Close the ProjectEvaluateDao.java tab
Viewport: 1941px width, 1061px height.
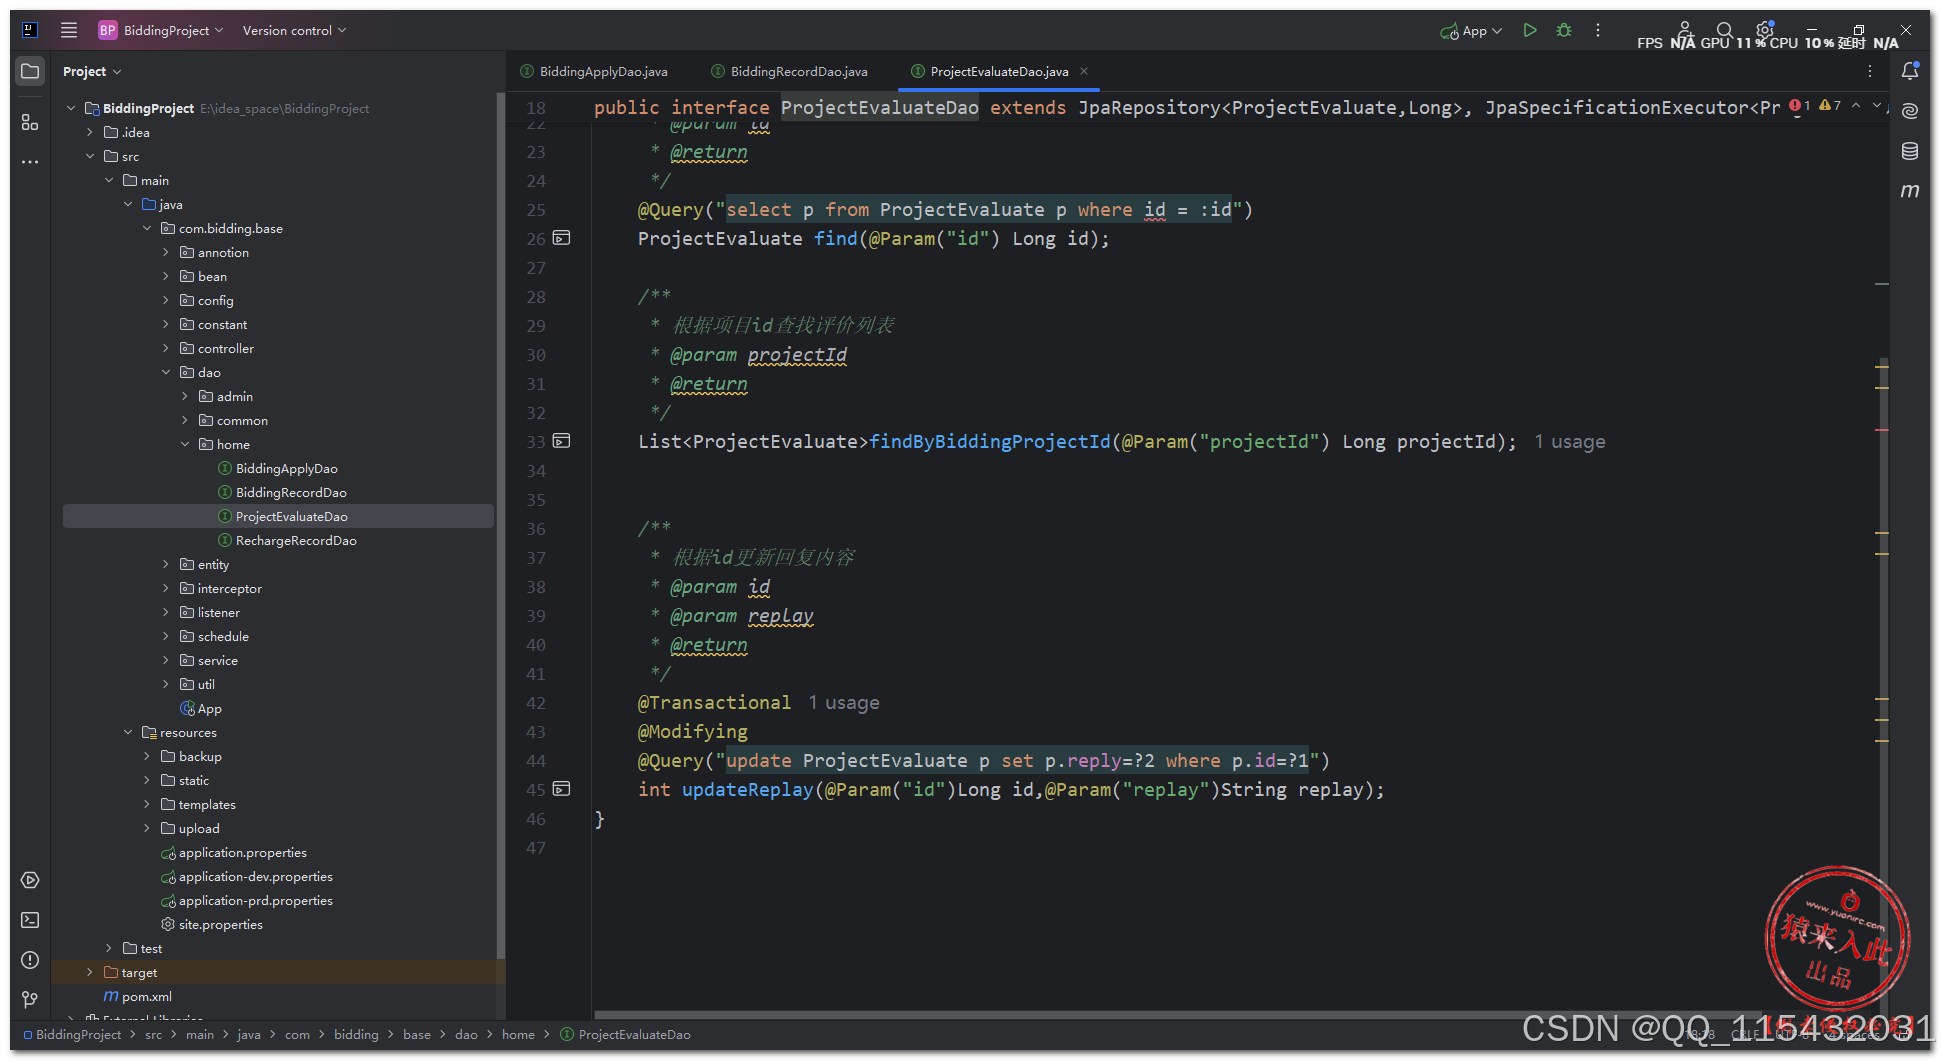(x=1084, y=71)
